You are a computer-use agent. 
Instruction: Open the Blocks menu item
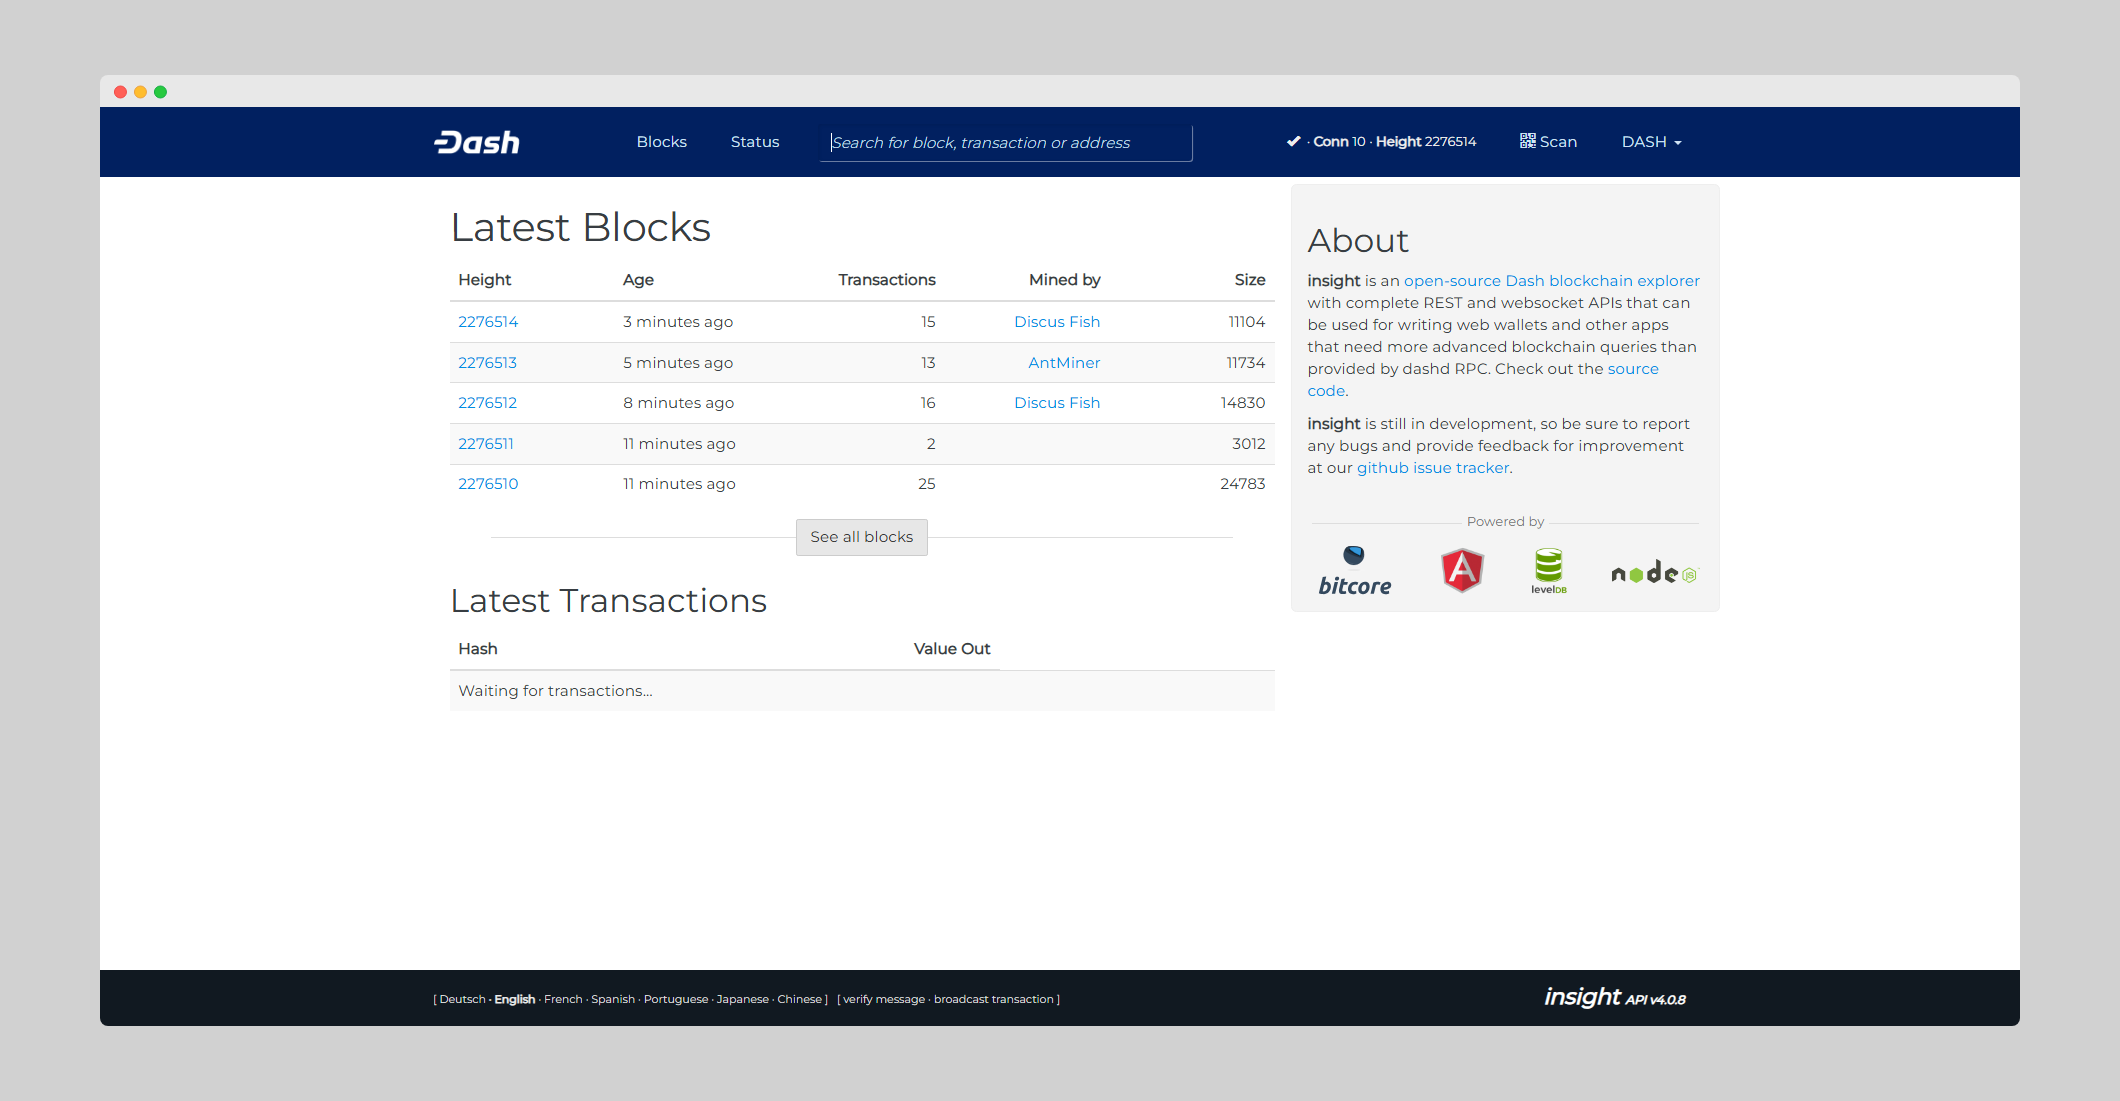(x=661, y=142)
